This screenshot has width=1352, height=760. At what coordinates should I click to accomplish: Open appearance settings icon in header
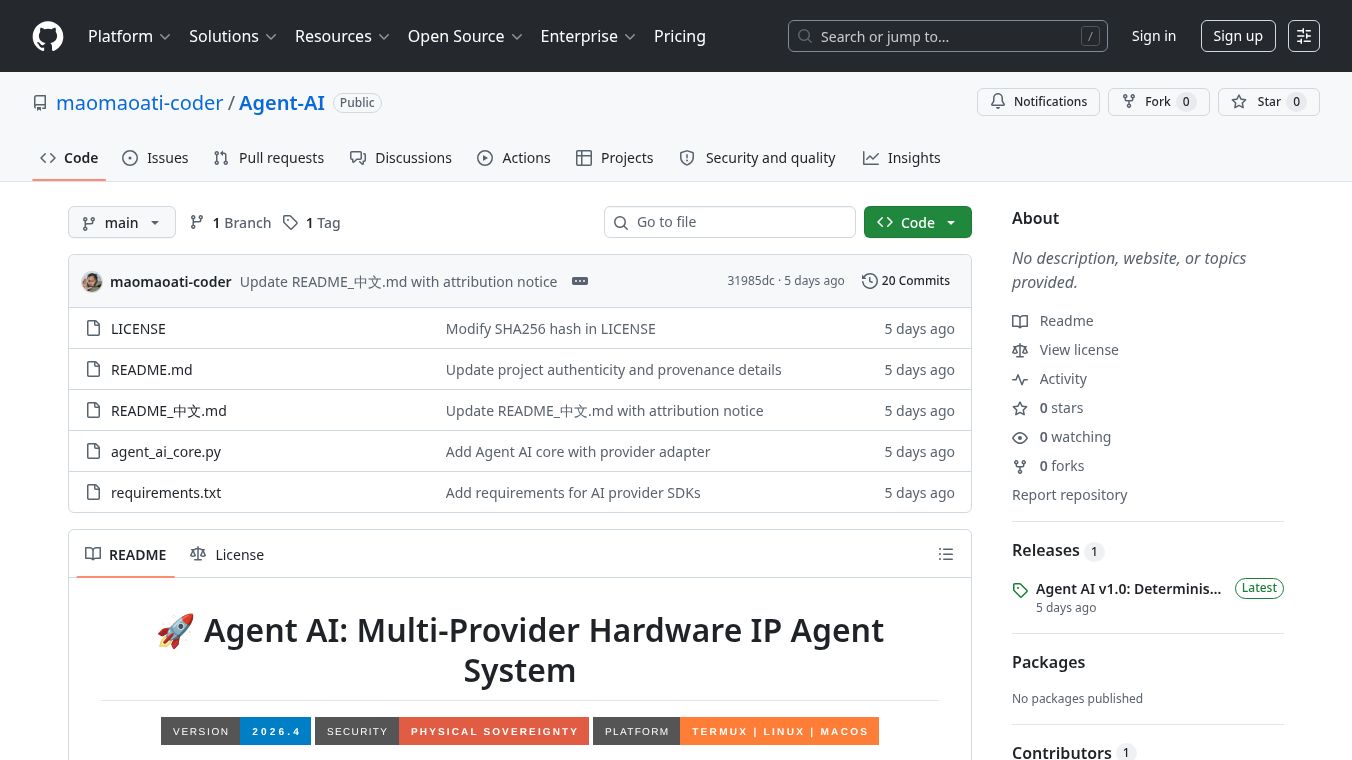[x=1304, y=36]
